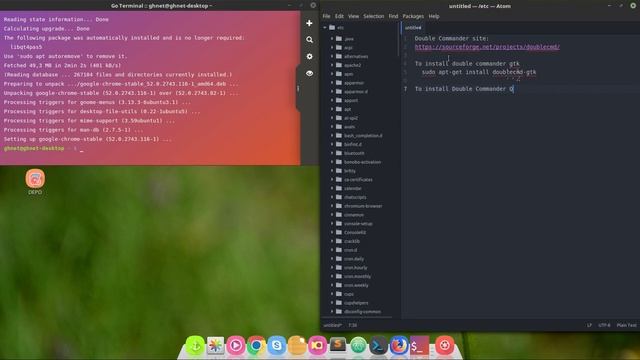640x360 pixels.
Task: Expand the apache2 folder
Action: pos(332,65)
